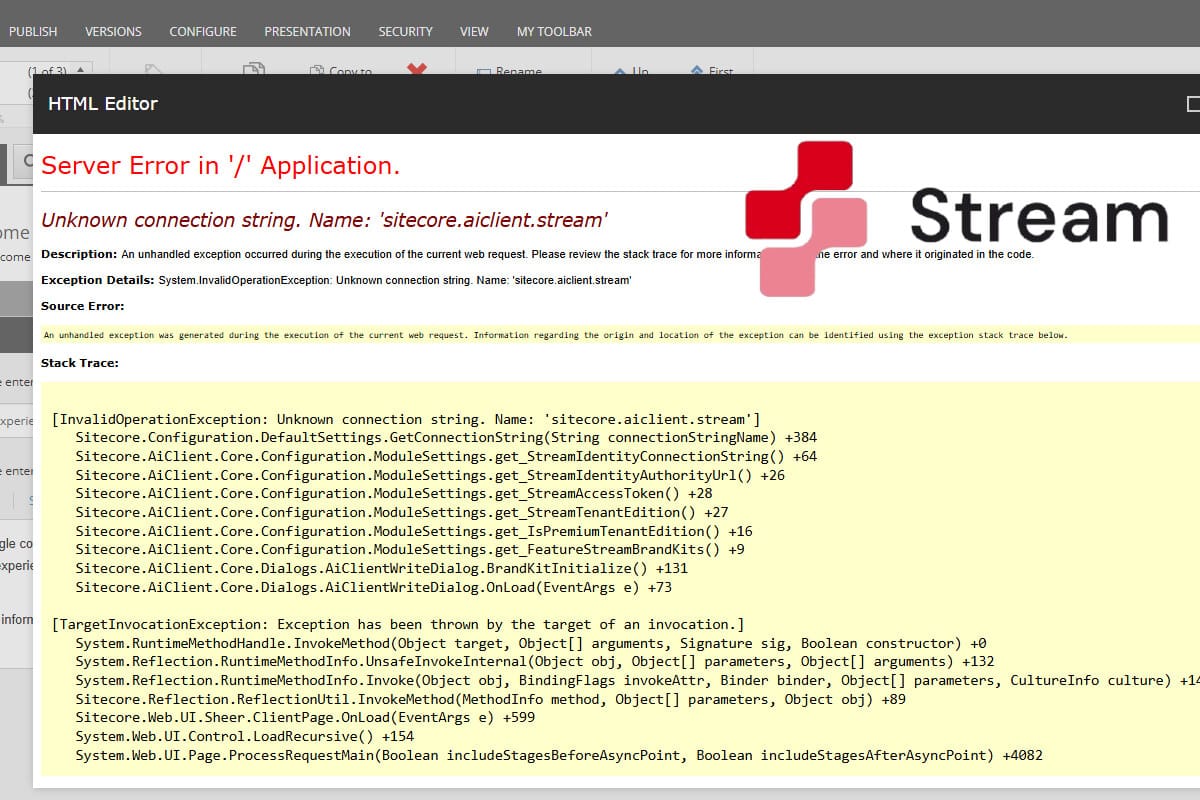1200x800 pixels.
Task: Click the get_StreamAccessToken trace line
Action: tap(394, 493)
